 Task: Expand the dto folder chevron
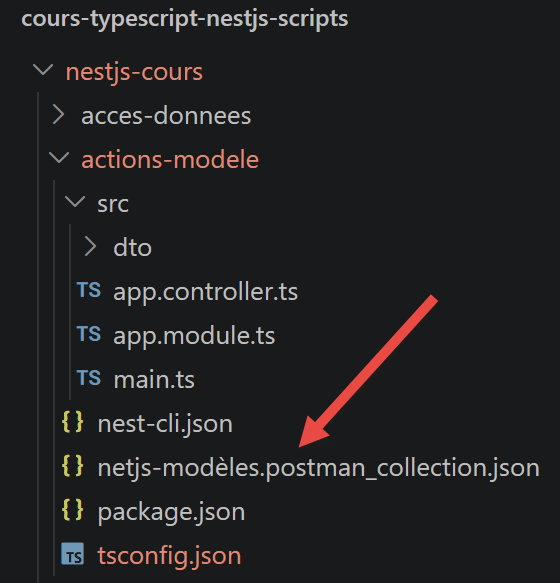pos(90,247)
